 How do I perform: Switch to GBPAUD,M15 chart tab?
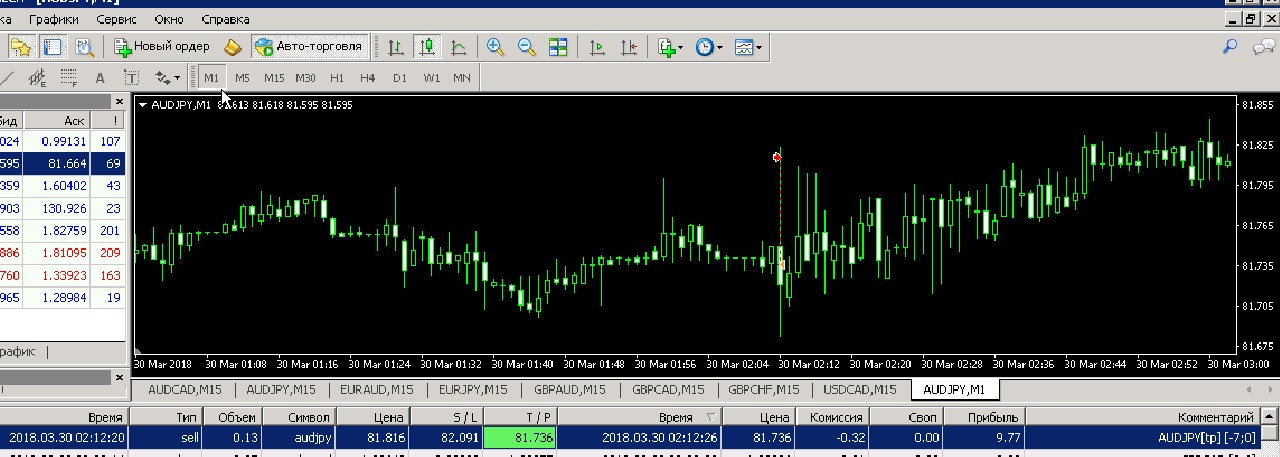click(x=570, y=390)
